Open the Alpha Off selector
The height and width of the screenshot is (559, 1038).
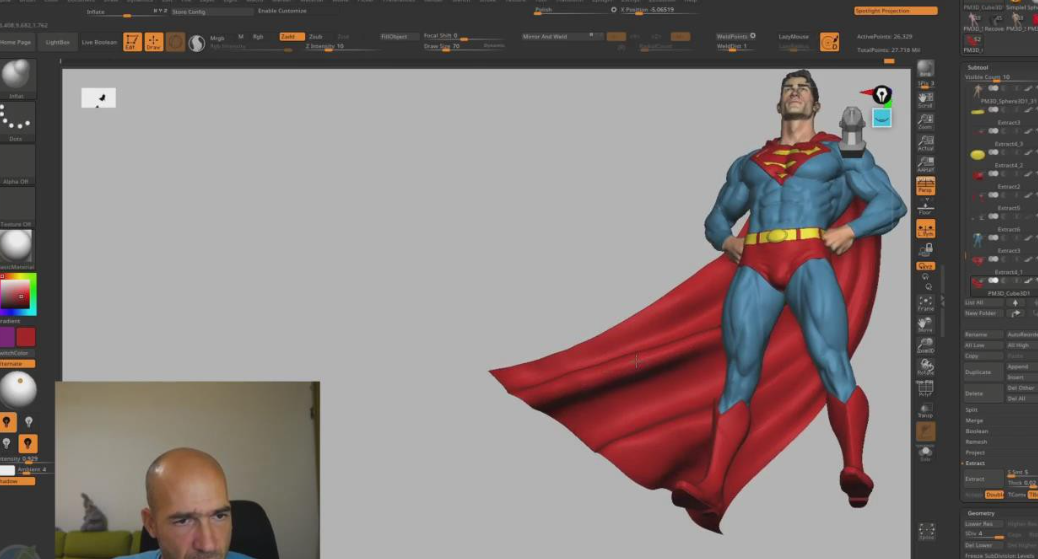coord(17,165)
